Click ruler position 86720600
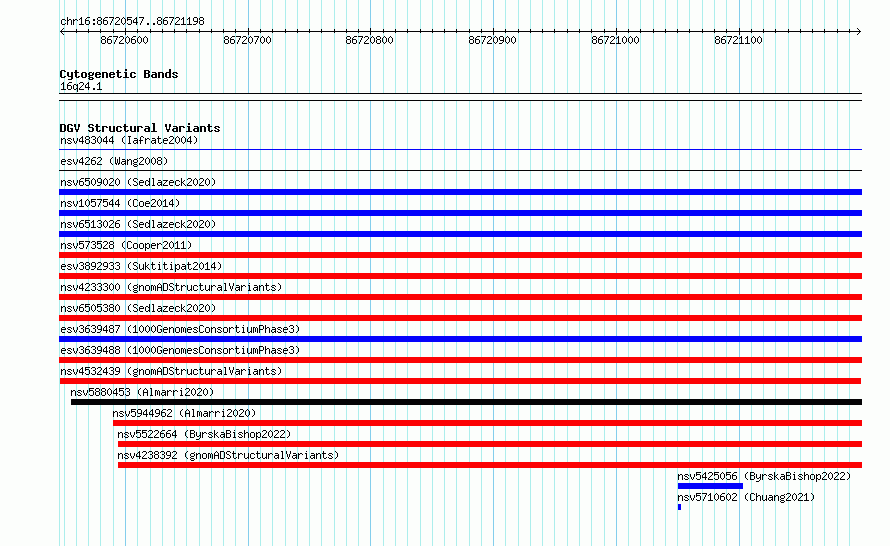 (124, 40)
